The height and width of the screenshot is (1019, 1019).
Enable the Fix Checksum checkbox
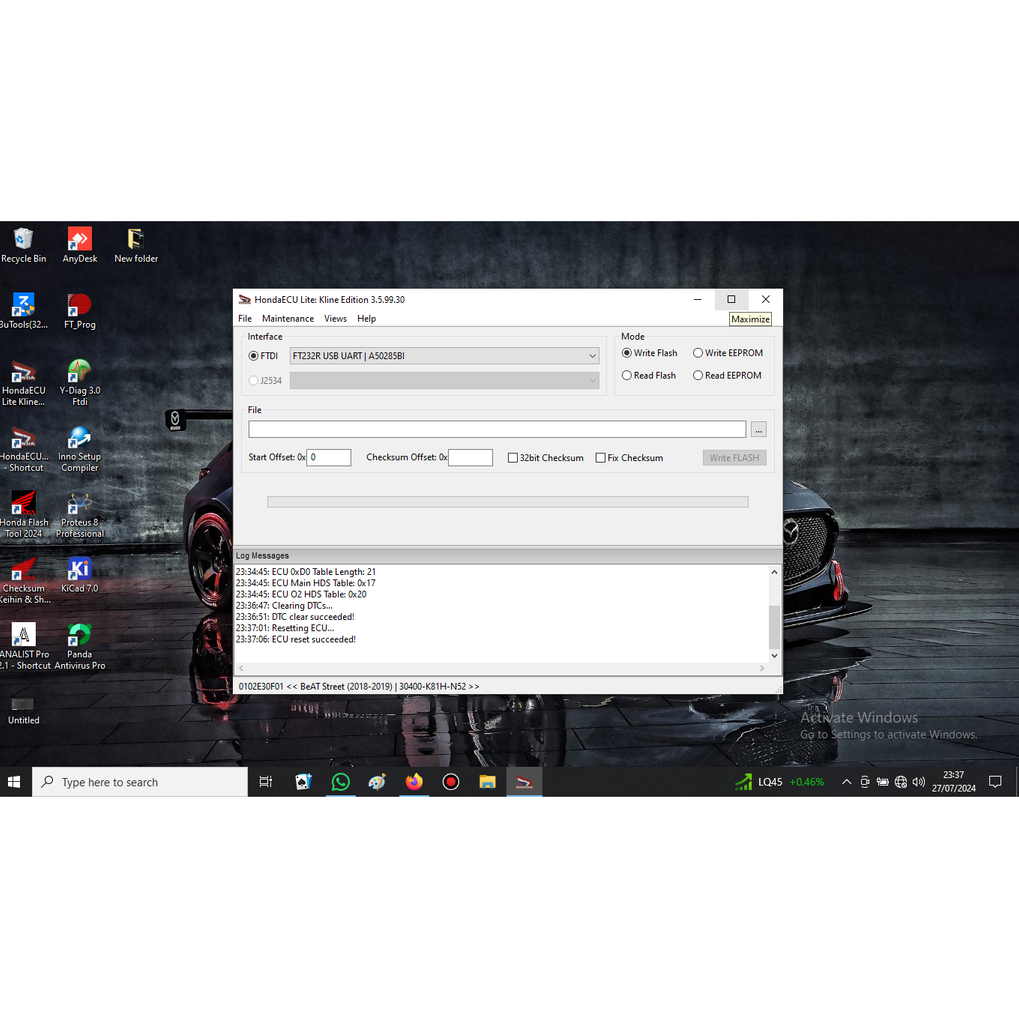(x=600, y=458)
